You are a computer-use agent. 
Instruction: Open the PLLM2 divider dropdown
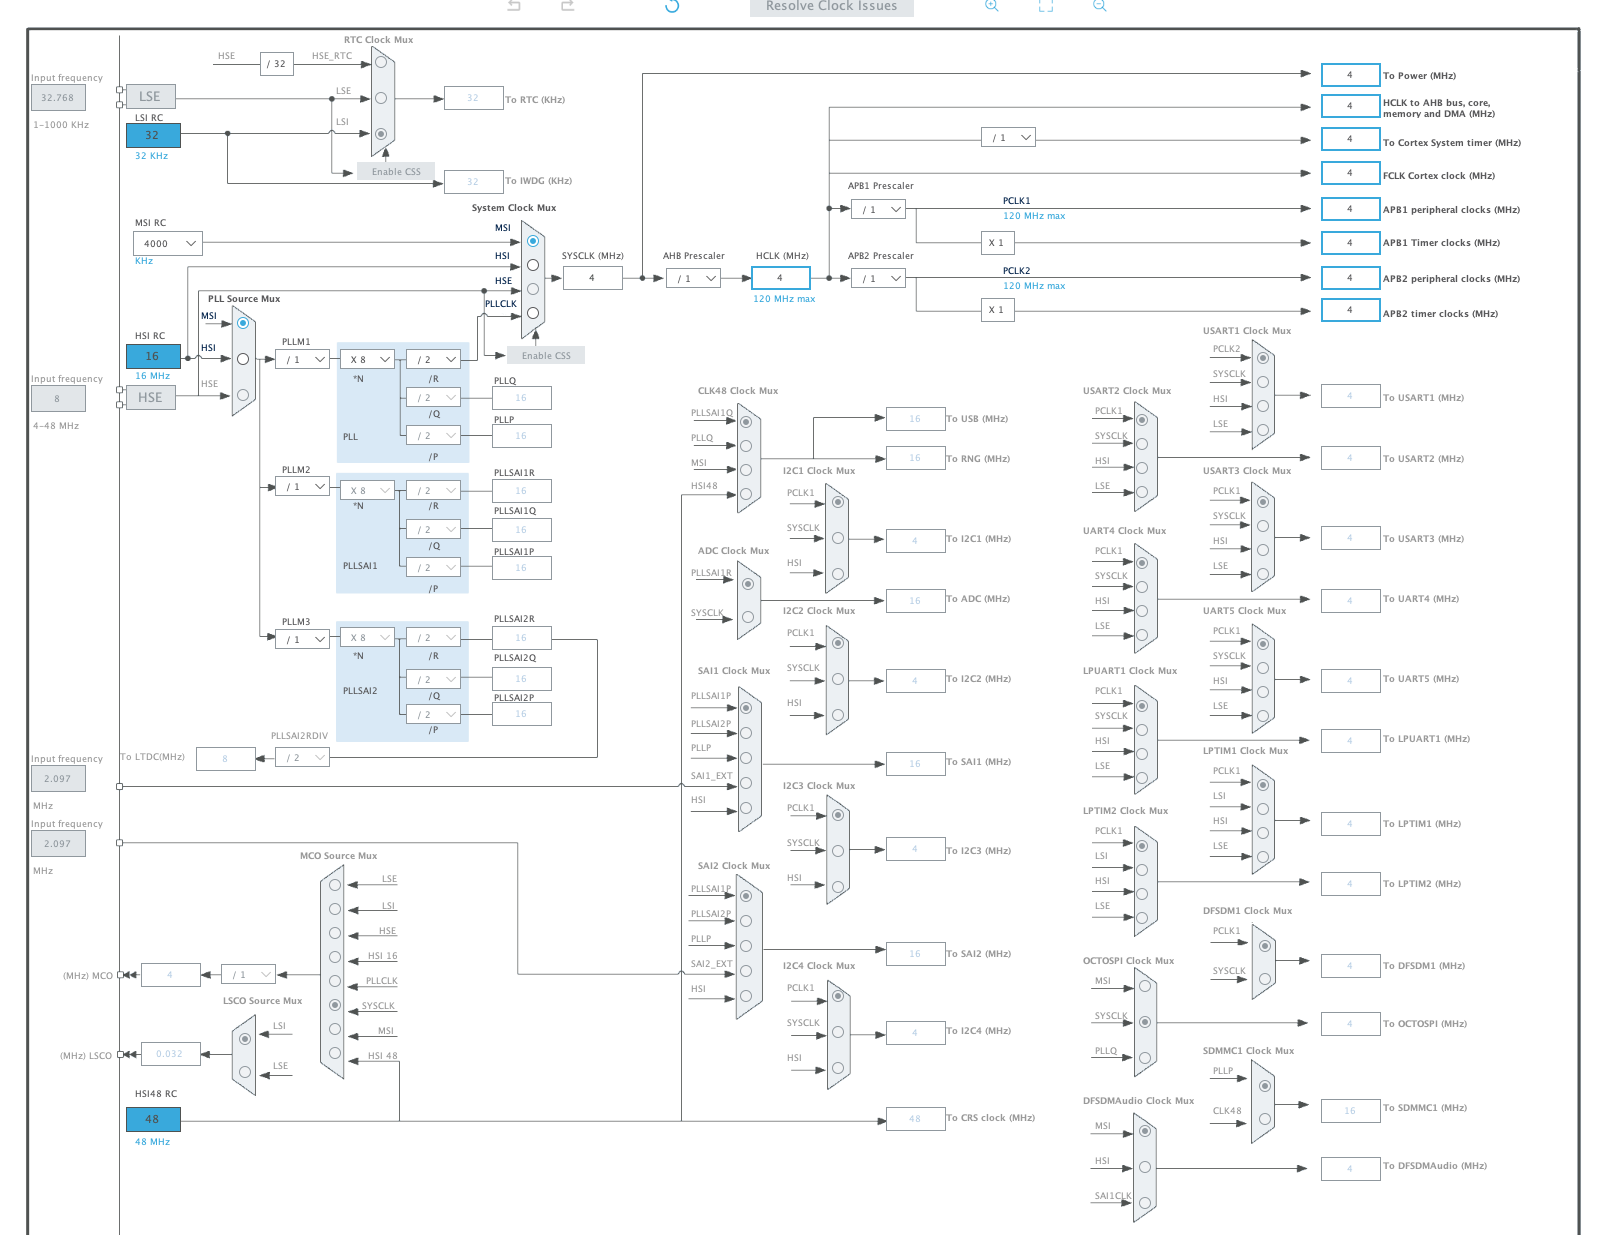tap(302, 487)
